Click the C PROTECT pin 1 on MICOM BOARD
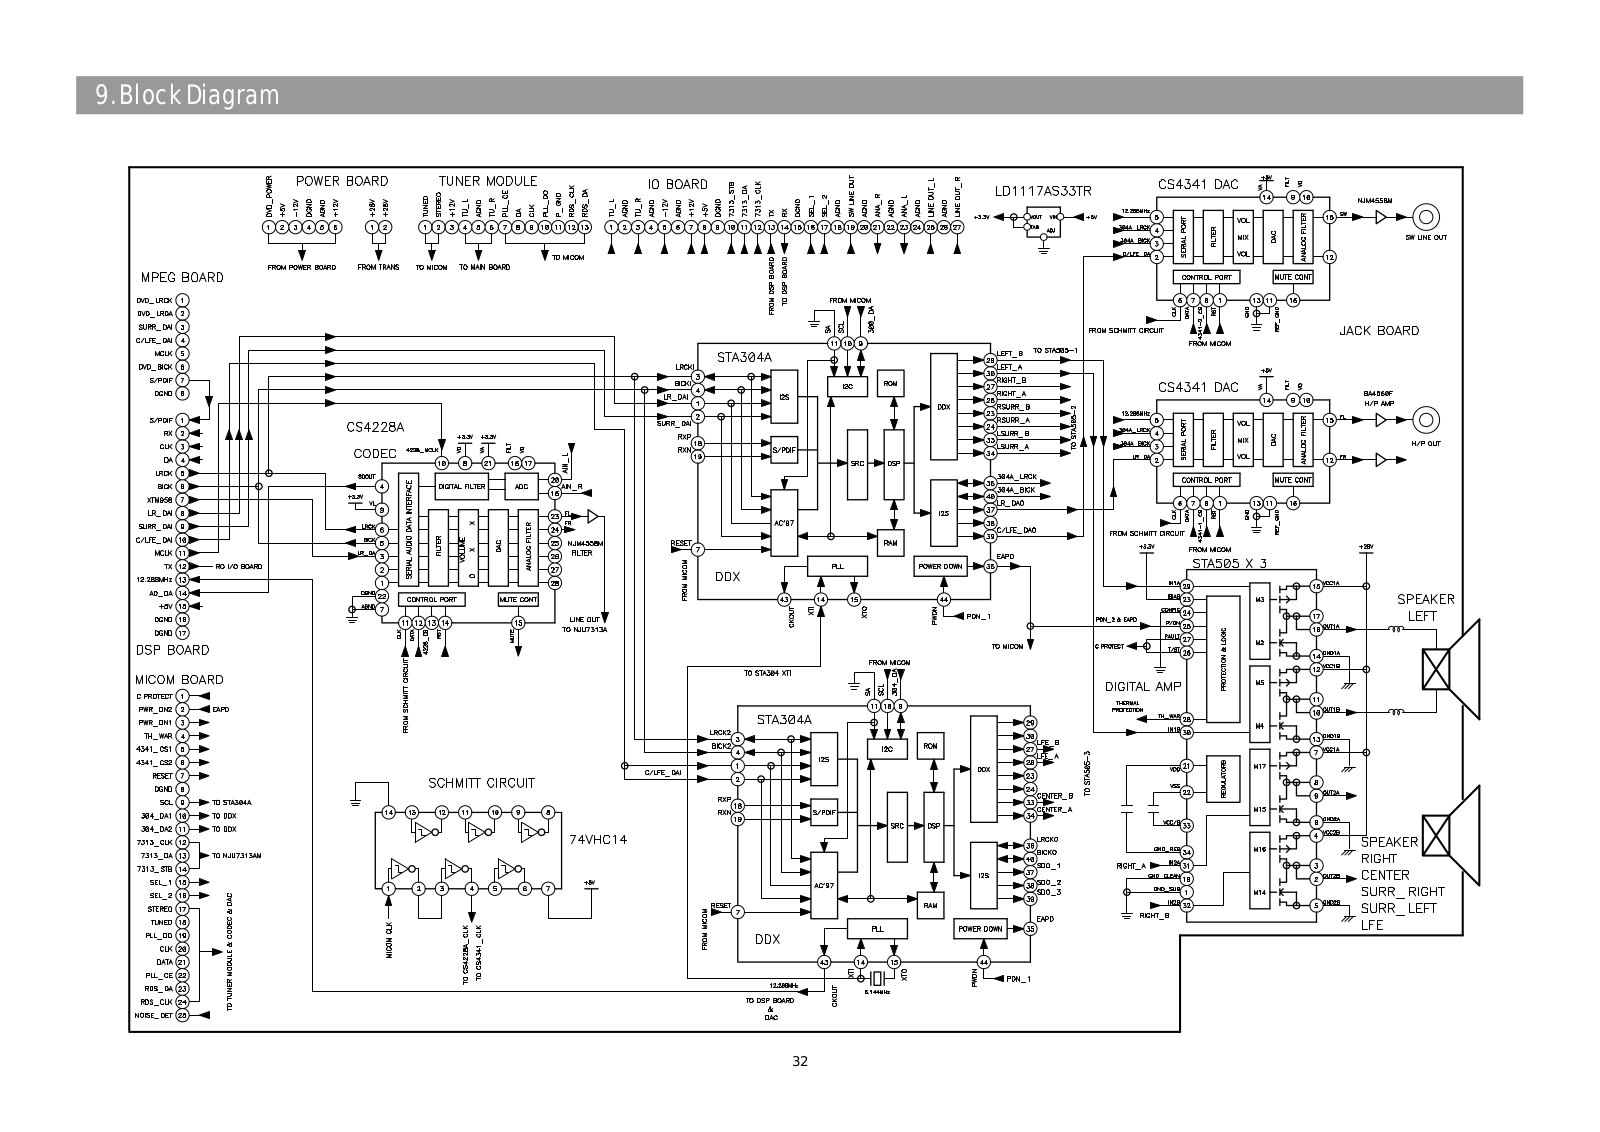This screenshot has height=1132, width=1600. pyautogui.click(x=183, y=695)
